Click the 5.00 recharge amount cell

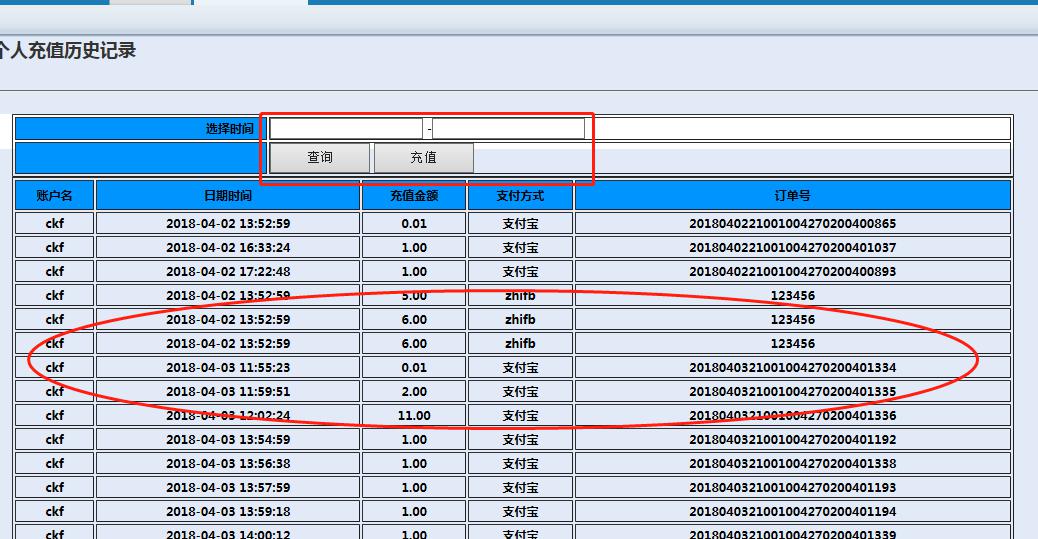pos(414,296)
